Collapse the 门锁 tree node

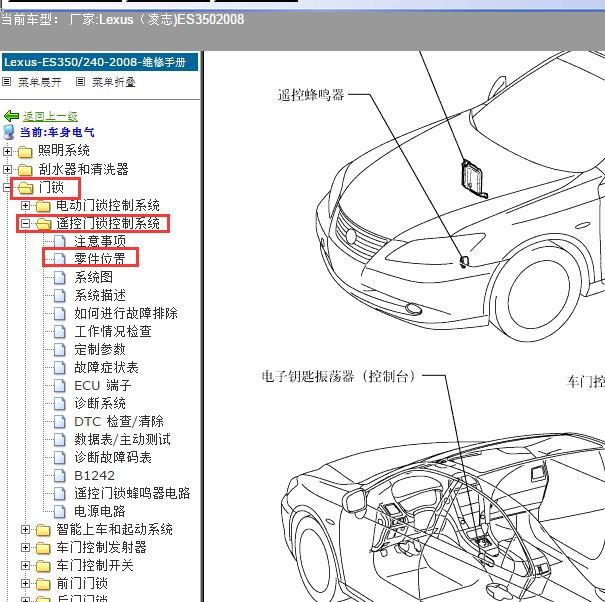[x=7, y=188]
